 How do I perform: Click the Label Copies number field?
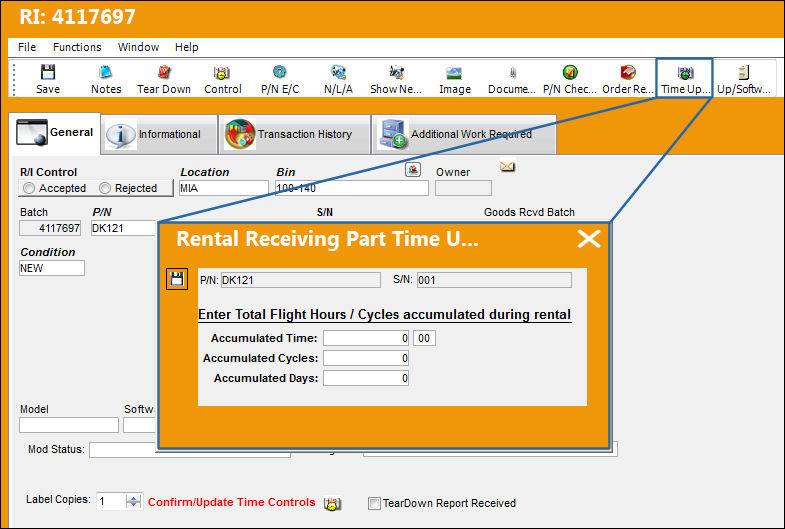click(112, 501)
